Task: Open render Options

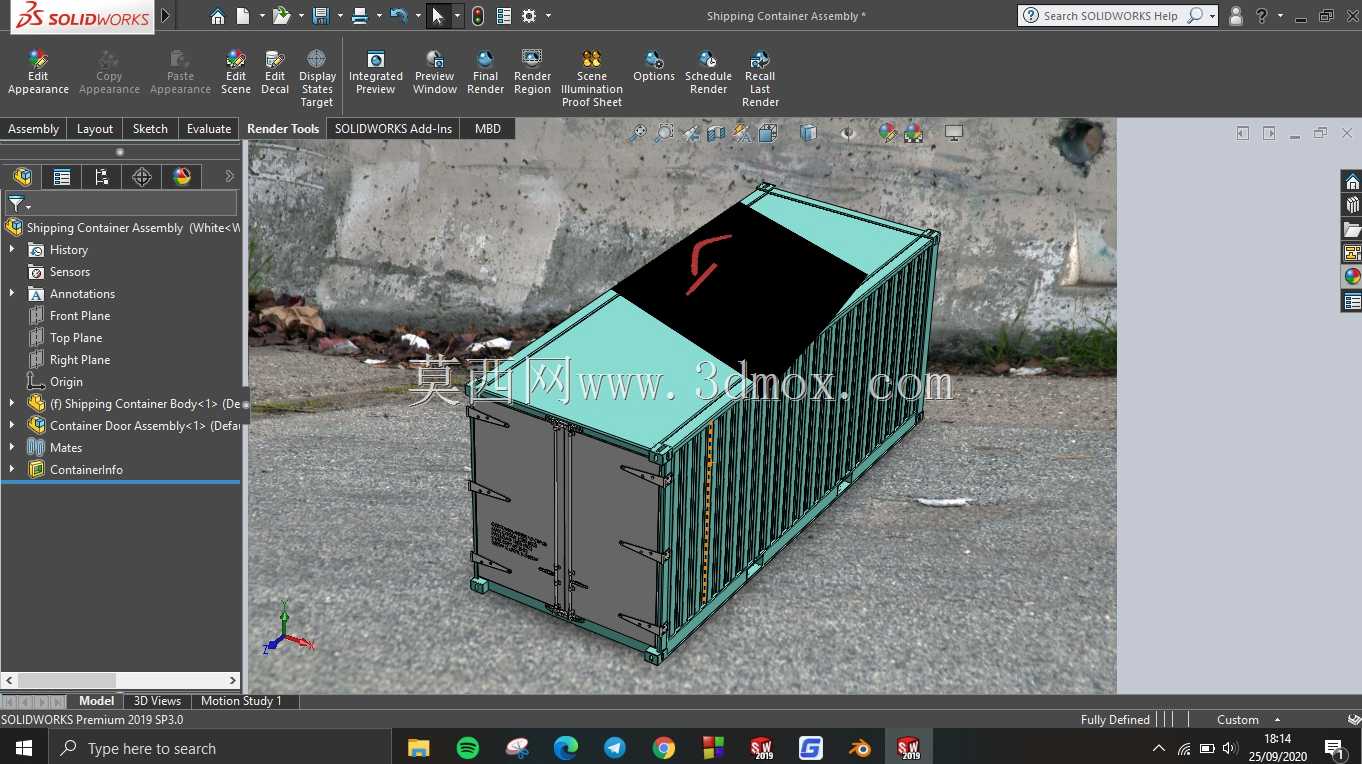Action: tap(654, 67)
